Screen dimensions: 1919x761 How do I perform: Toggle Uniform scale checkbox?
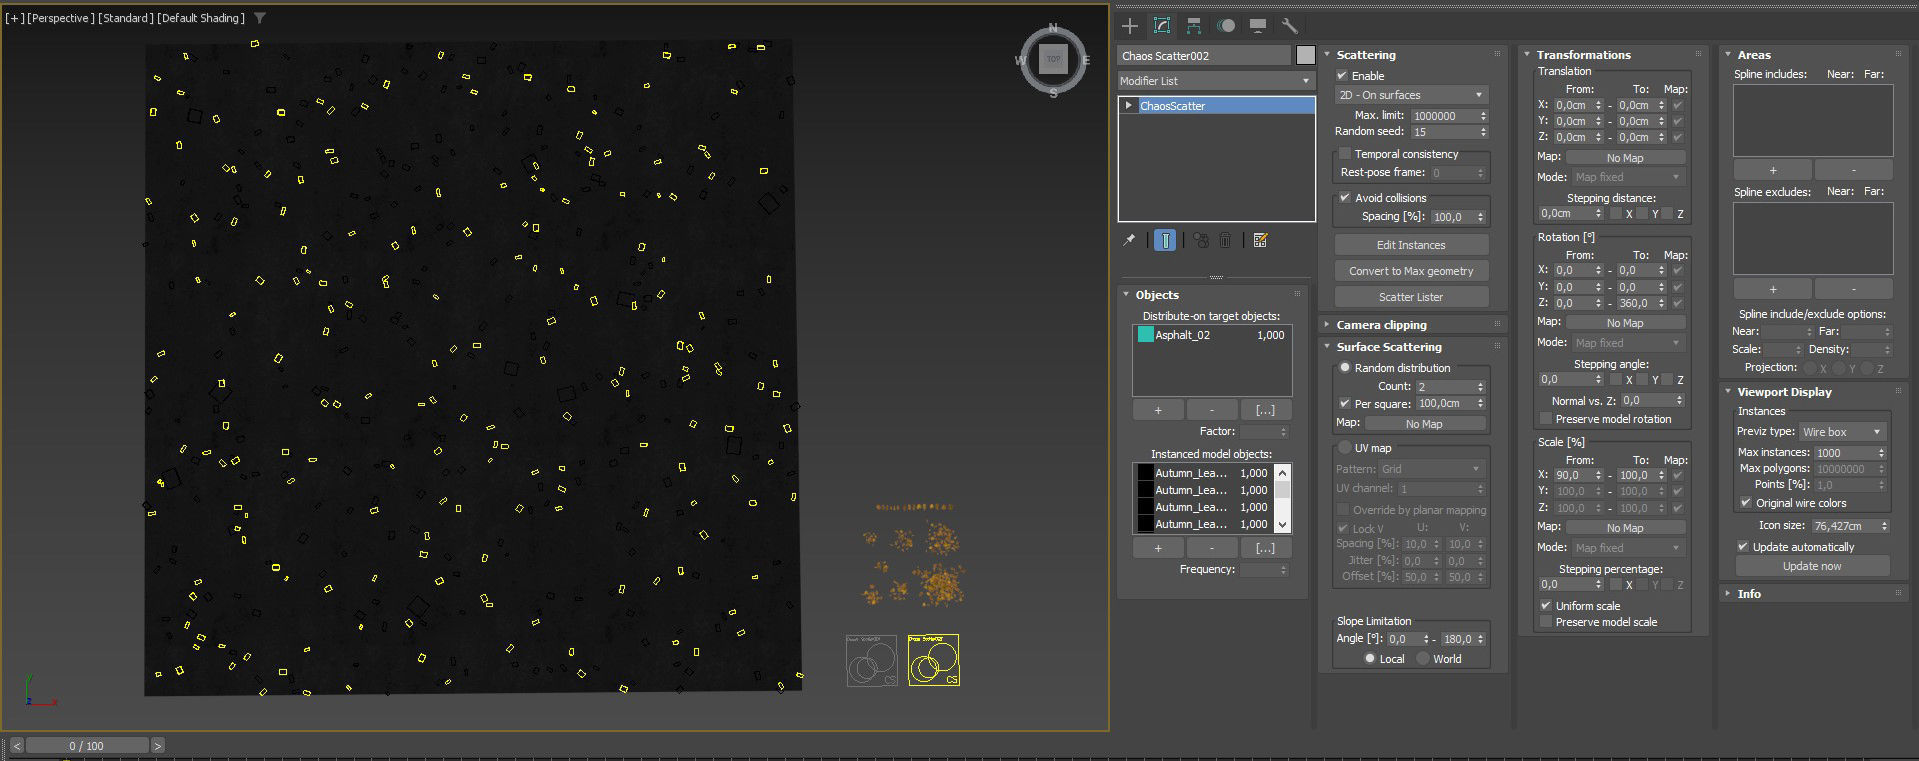[x=1546, y=606]
